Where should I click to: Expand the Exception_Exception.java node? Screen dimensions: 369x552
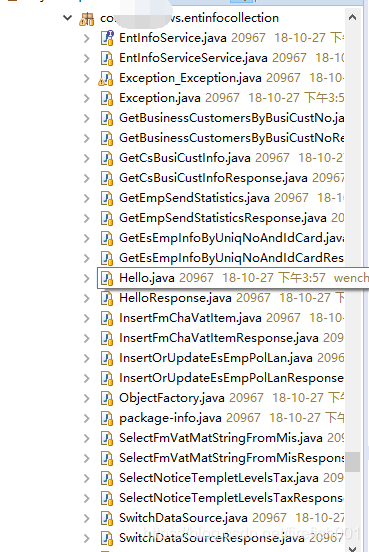click(x=87, y=78)
